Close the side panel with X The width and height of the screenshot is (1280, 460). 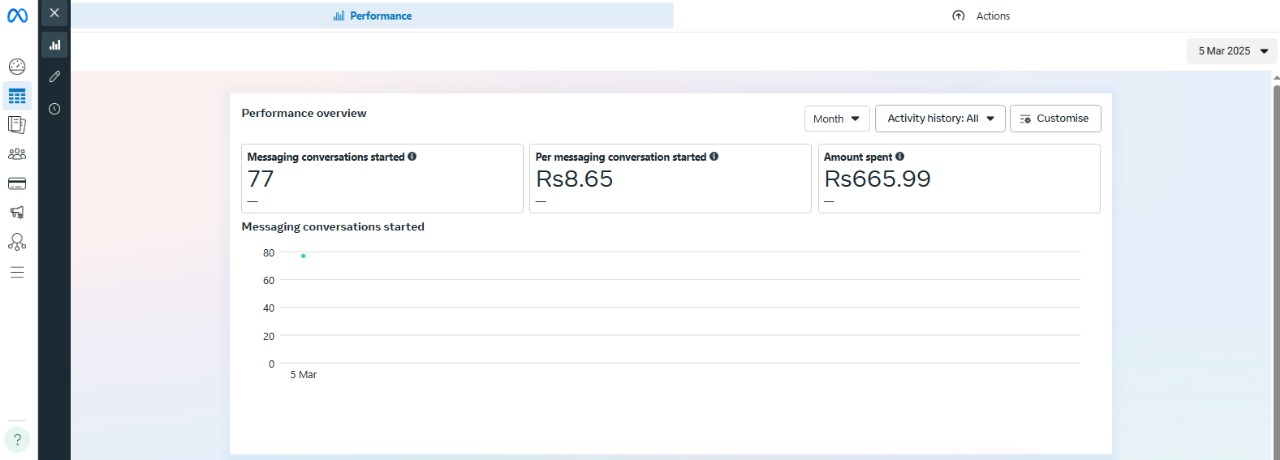click(x=54, y=13)
